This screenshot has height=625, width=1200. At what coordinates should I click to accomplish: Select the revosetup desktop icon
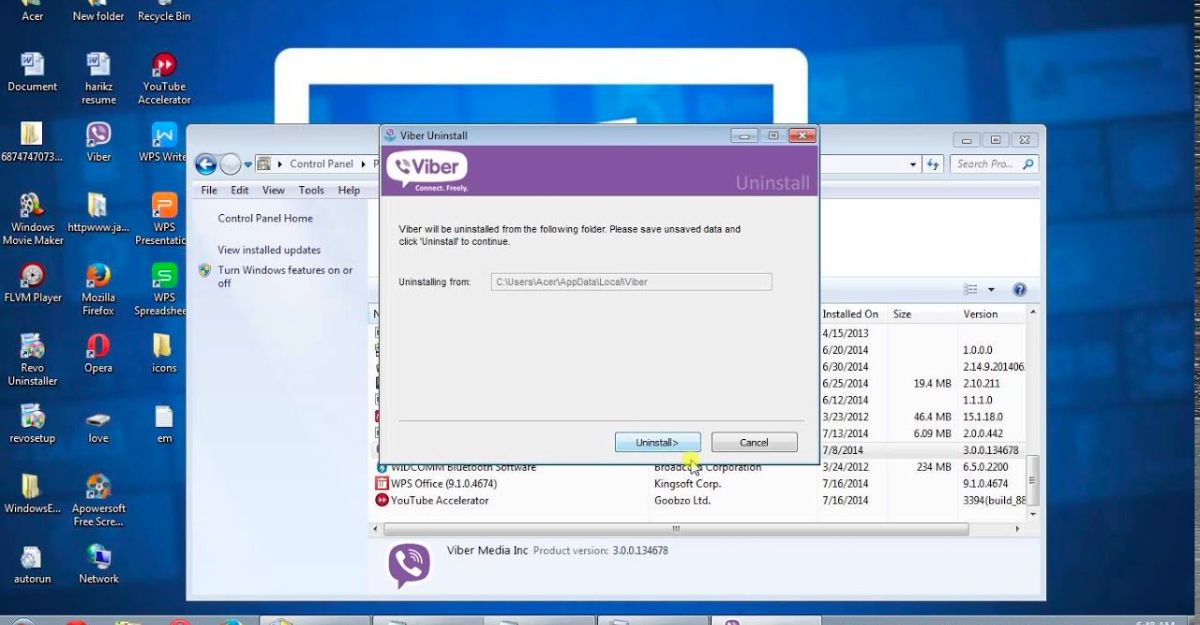(32, 423)
